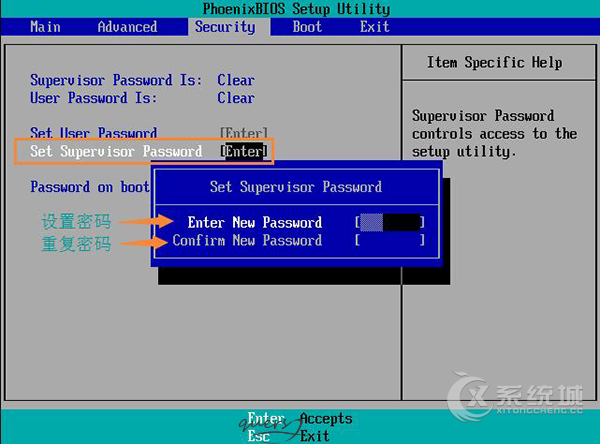Select the Security tab
Screen dimensions: 600x444
point(225,27)
